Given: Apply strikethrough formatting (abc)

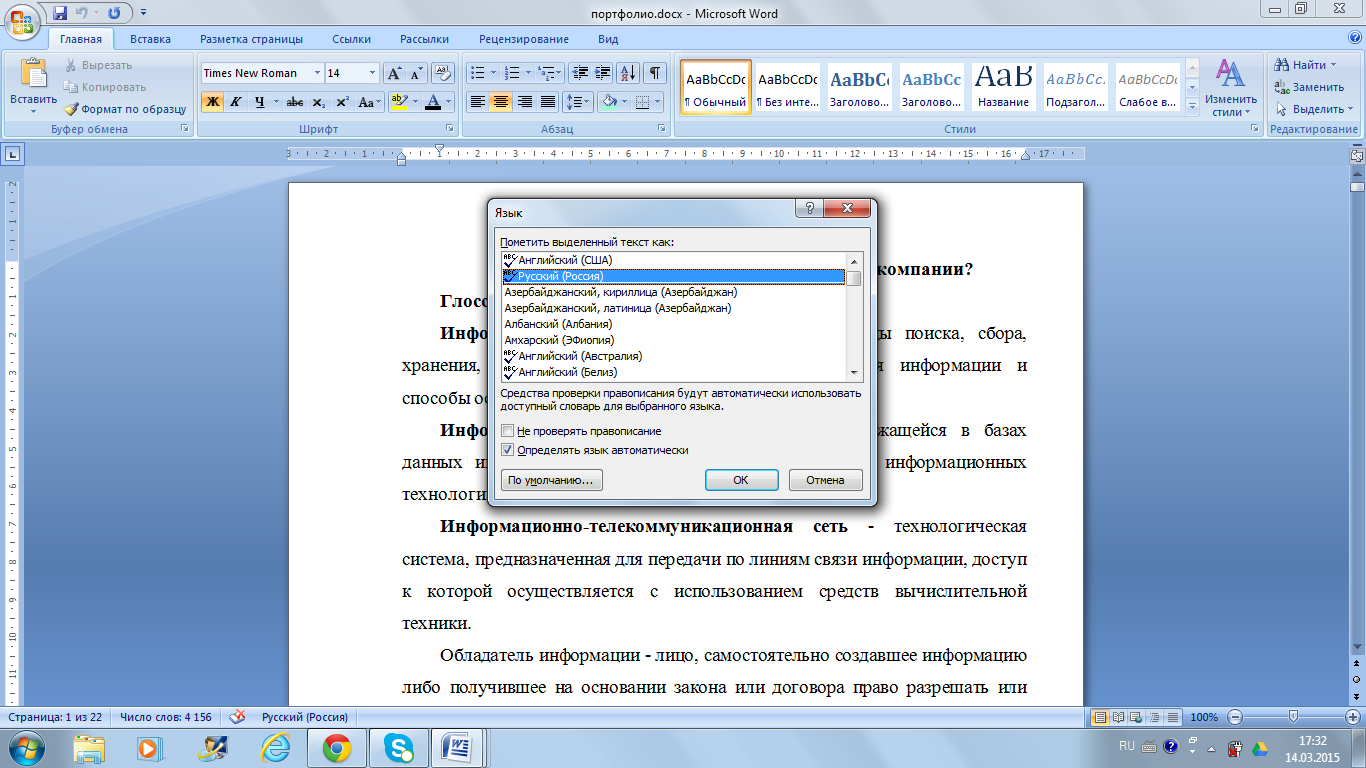Looking at the screenshot, I should (294, 102).
